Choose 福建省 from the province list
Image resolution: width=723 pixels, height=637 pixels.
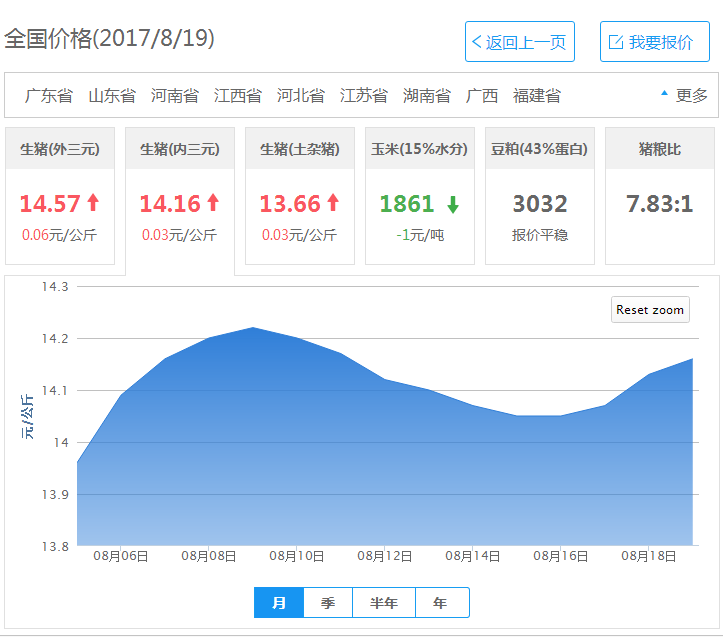(537, 96)
